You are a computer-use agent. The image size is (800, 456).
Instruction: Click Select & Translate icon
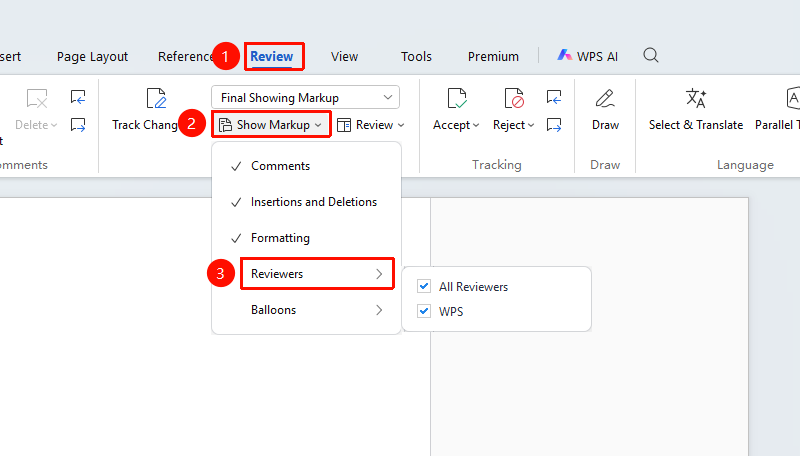click(x=696, y=98)
